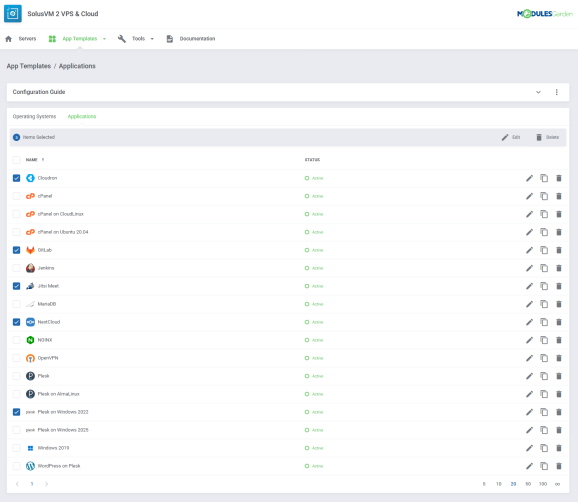Show 10 items per page
This screenshot has height=502, width=578.
point(499,484)
